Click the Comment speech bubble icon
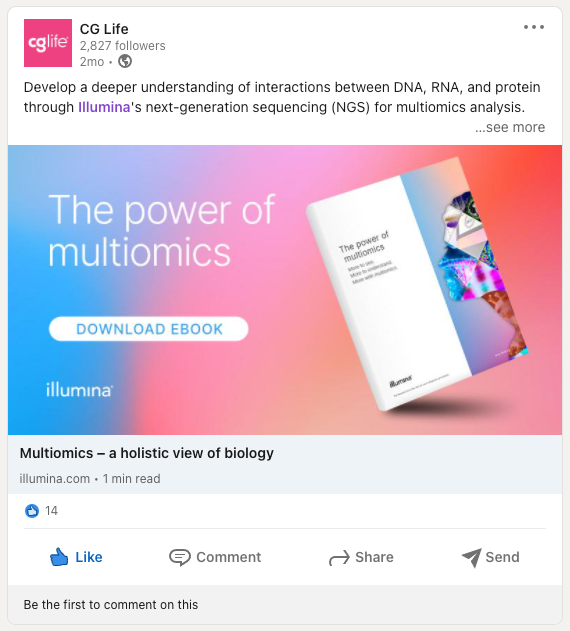570x631 pixels. pos(180,557)
